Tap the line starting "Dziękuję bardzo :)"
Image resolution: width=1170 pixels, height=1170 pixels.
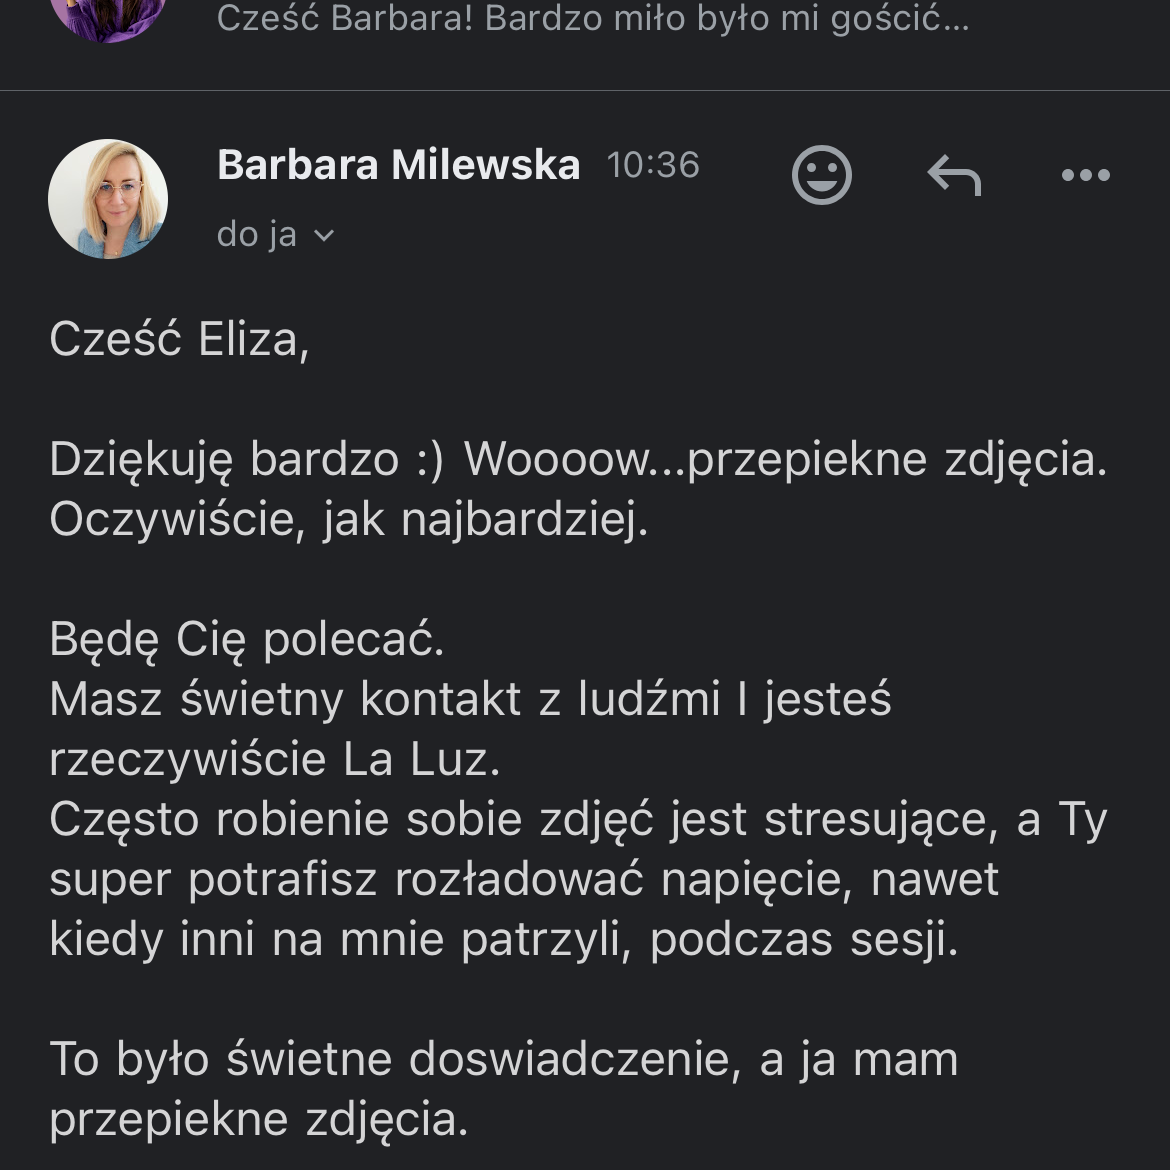578,459
